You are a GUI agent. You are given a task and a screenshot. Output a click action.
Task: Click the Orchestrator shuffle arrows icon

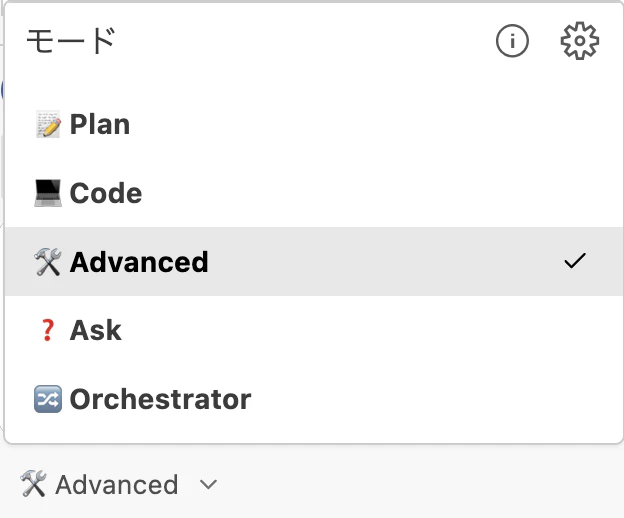[48, 399]
